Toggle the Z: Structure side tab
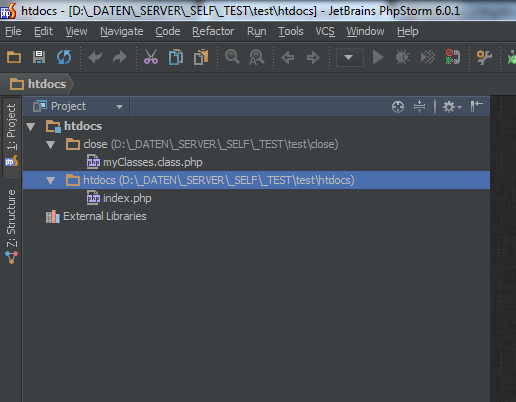The image size is (516, 402). [11, 226]
